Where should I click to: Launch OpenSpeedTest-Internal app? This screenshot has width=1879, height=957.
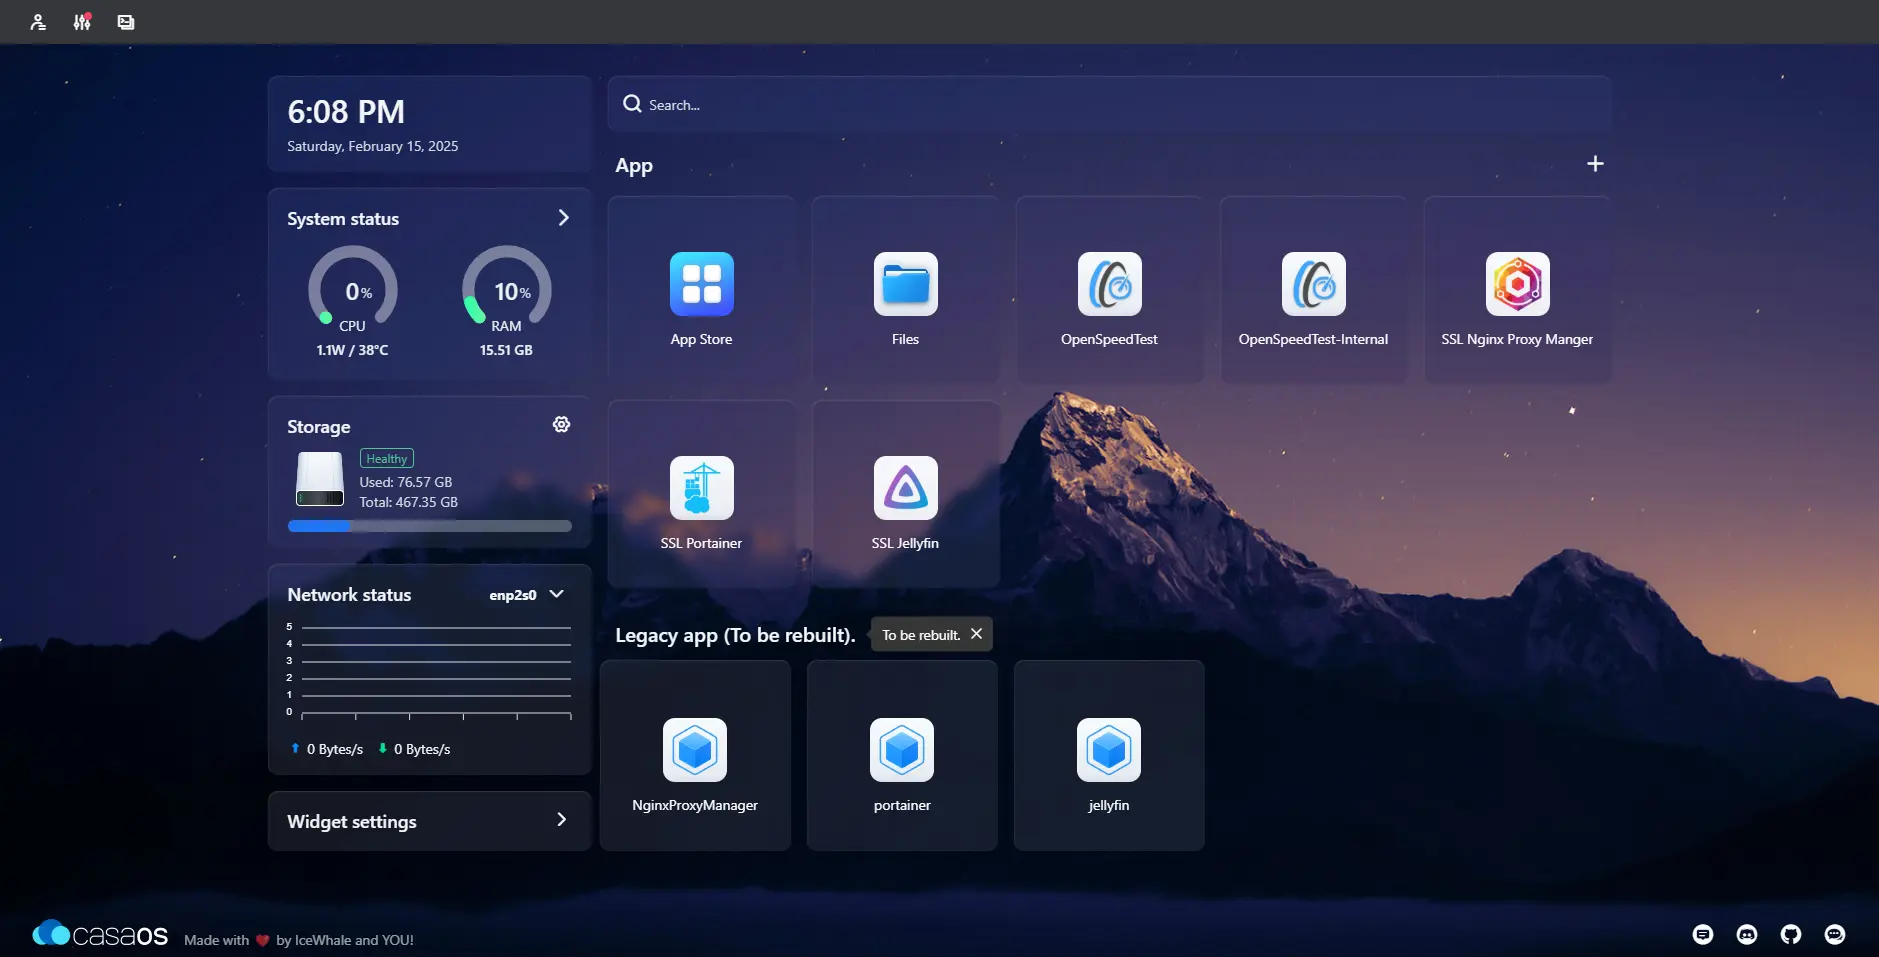[1313, 284]
